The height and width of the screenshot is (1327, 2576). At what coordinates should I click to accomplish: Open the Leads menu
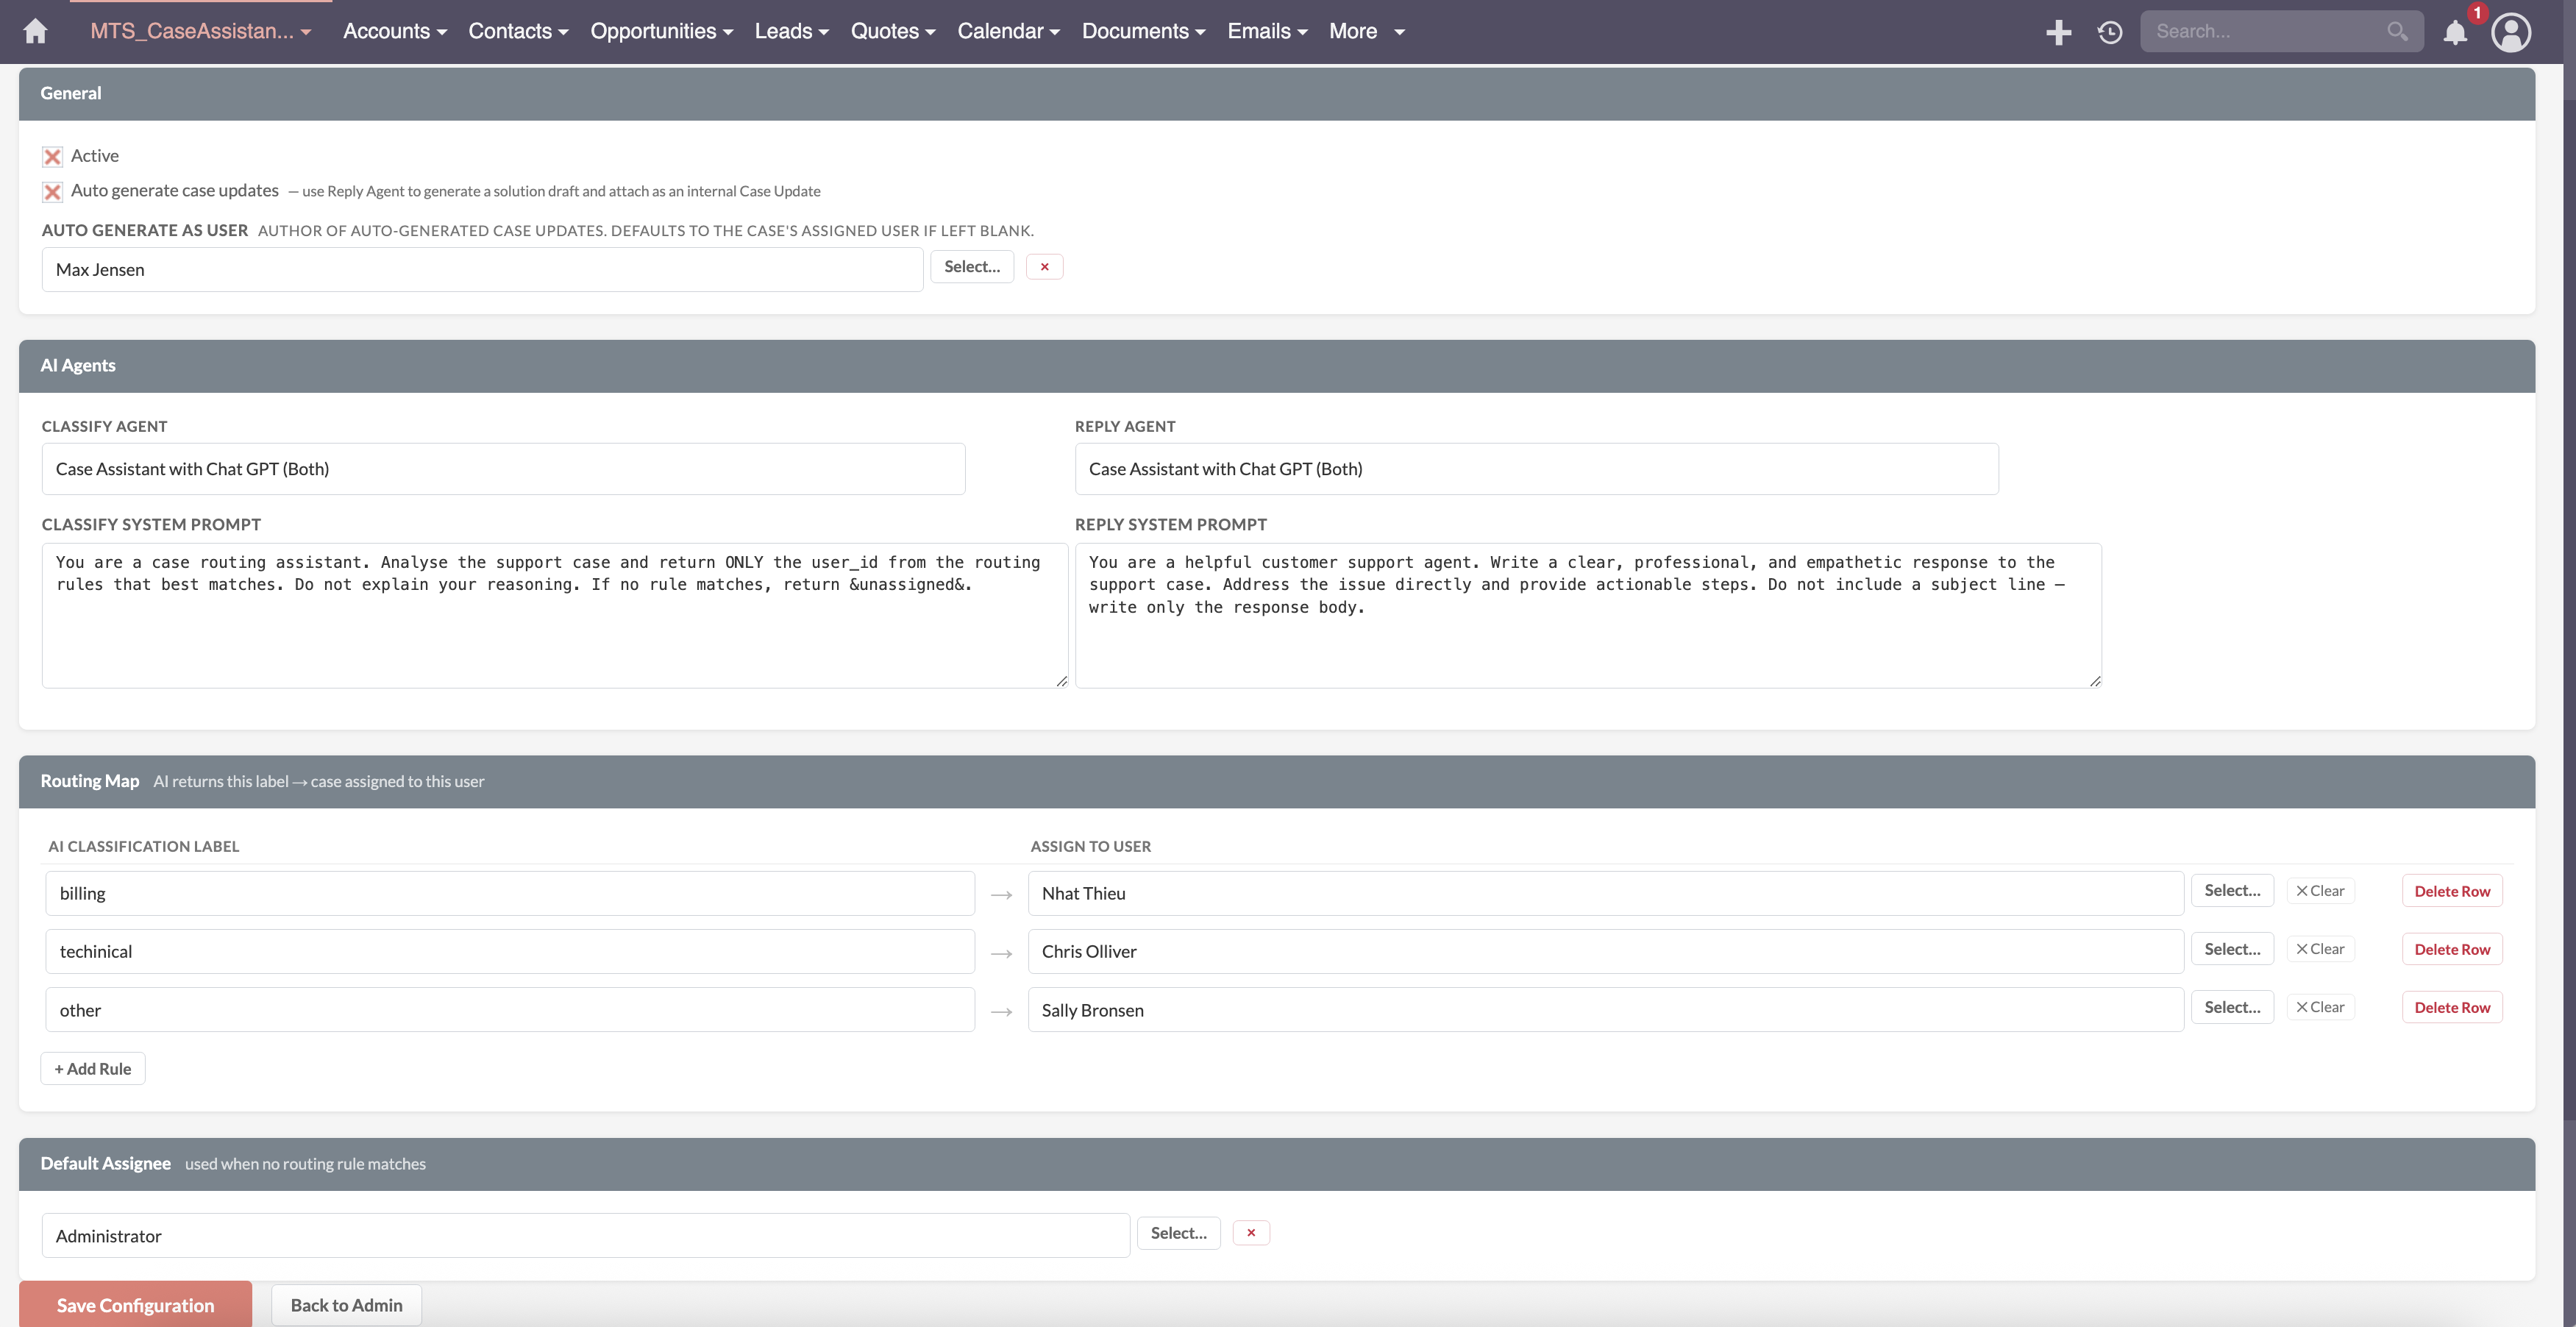point(791,31)
